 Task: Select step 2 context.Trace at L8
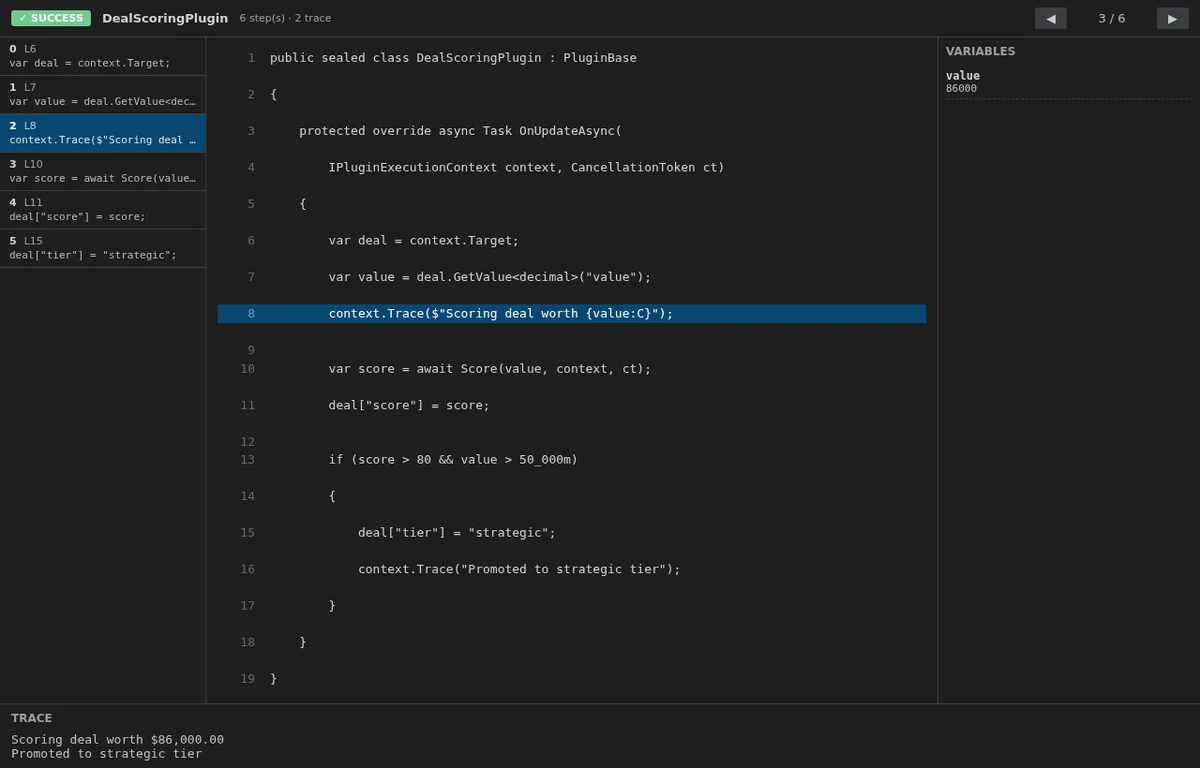click(103, 133)
